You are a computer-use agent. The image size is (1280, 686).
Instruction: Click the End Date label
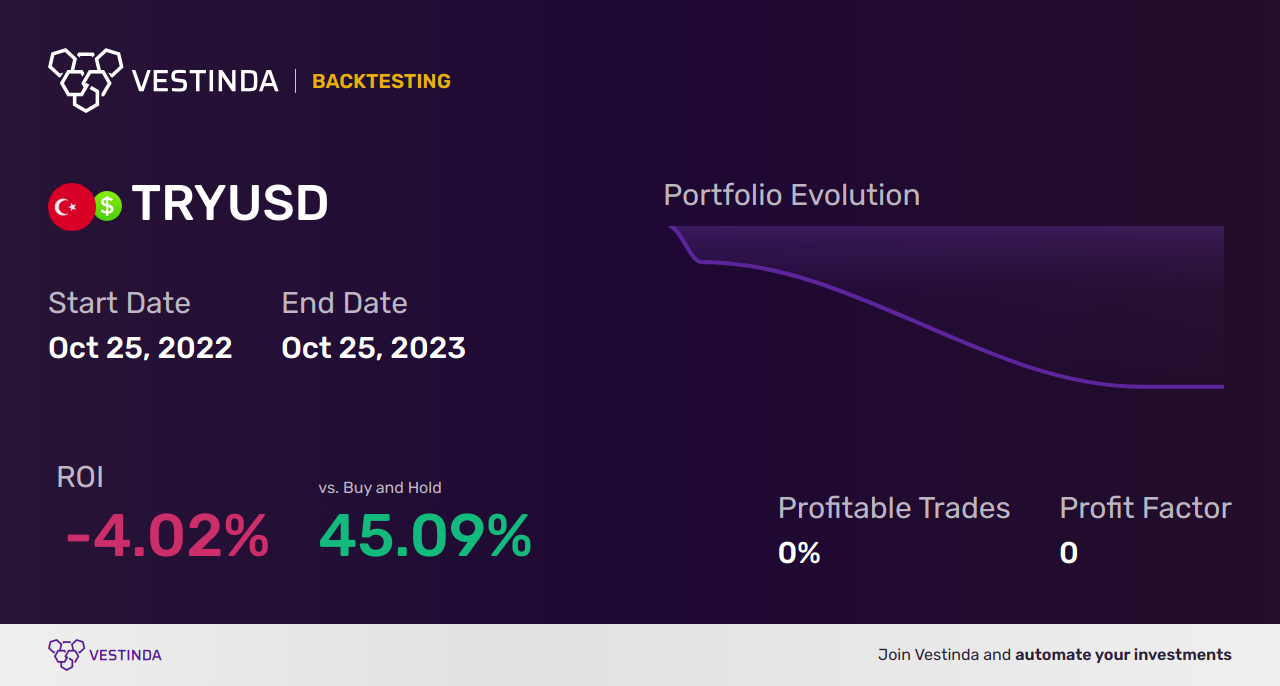[x=344, y=303]
